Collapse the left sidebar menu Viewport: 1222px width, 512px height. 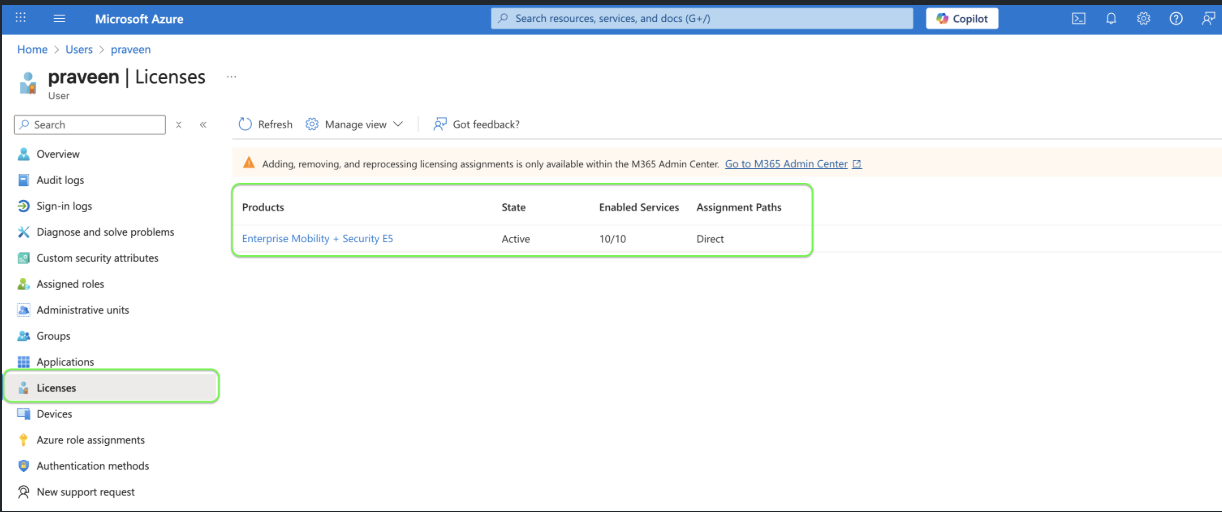(203, 125)
